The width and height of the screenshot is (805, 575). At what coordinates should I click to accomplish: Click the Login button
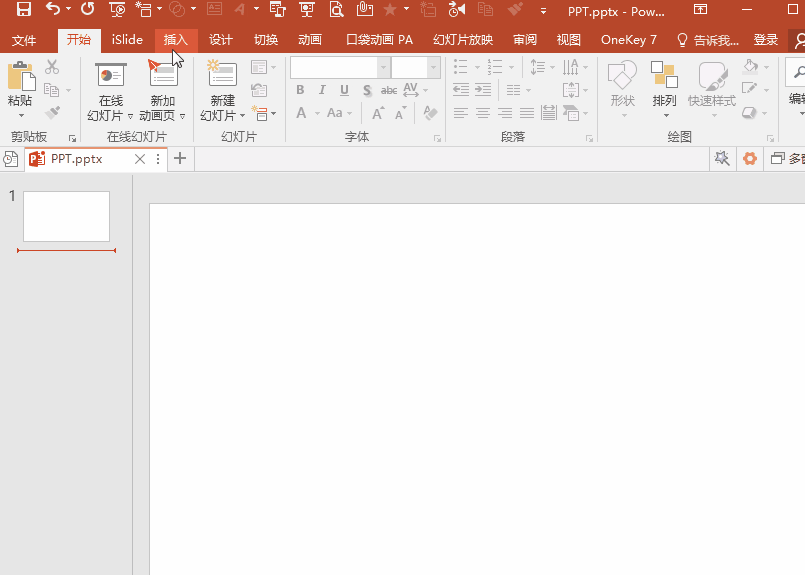coord(765,40)
